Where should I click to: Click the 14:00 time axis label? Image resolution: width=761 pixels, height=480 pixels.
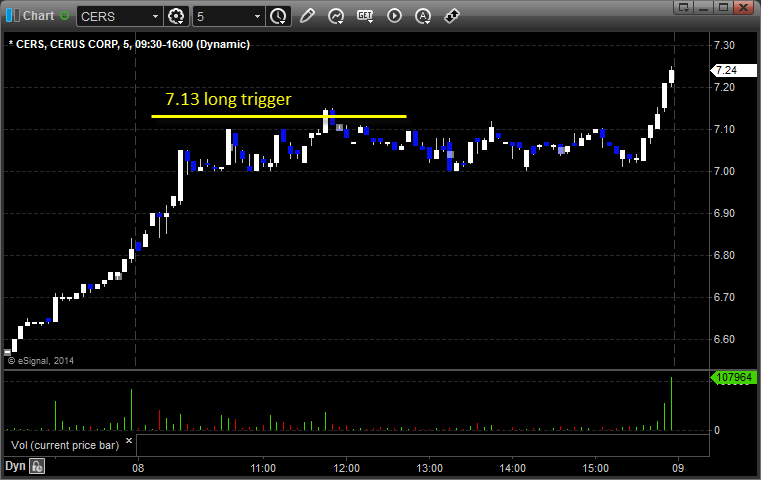tap(513, 468)
